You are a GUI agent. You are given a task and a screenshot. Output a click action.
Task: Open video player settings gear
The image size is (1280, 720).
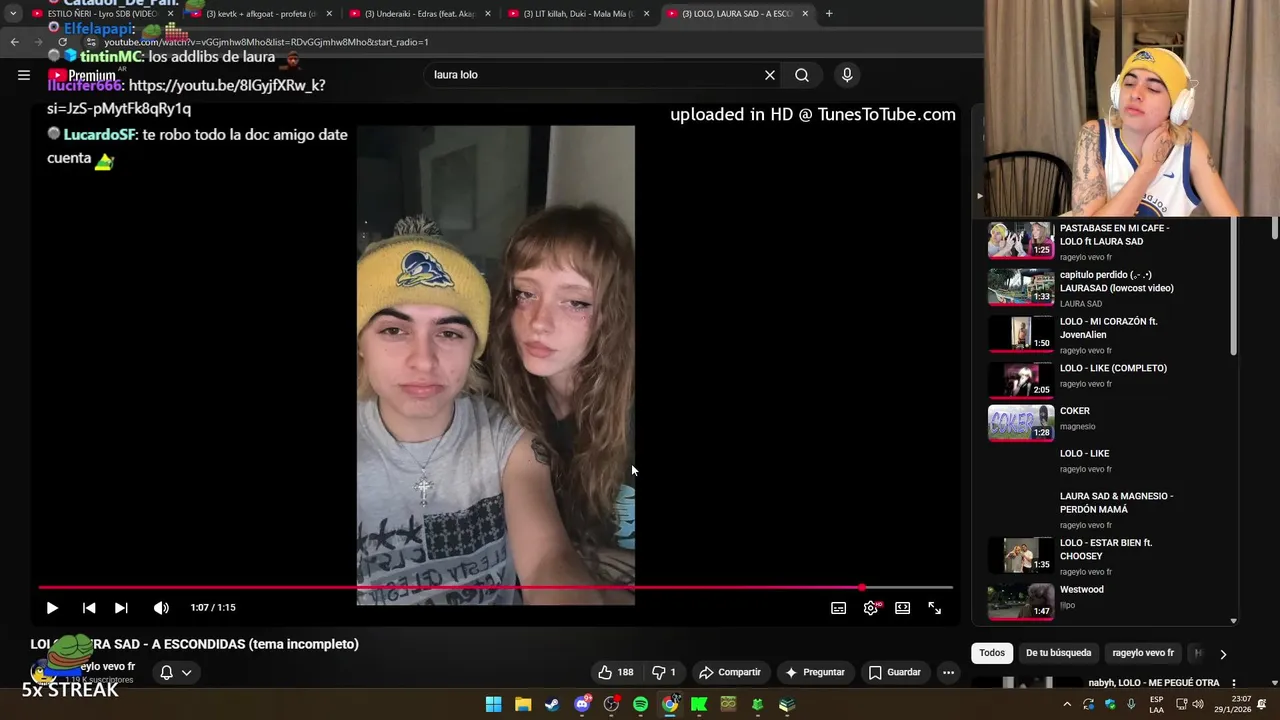(871, 608)
